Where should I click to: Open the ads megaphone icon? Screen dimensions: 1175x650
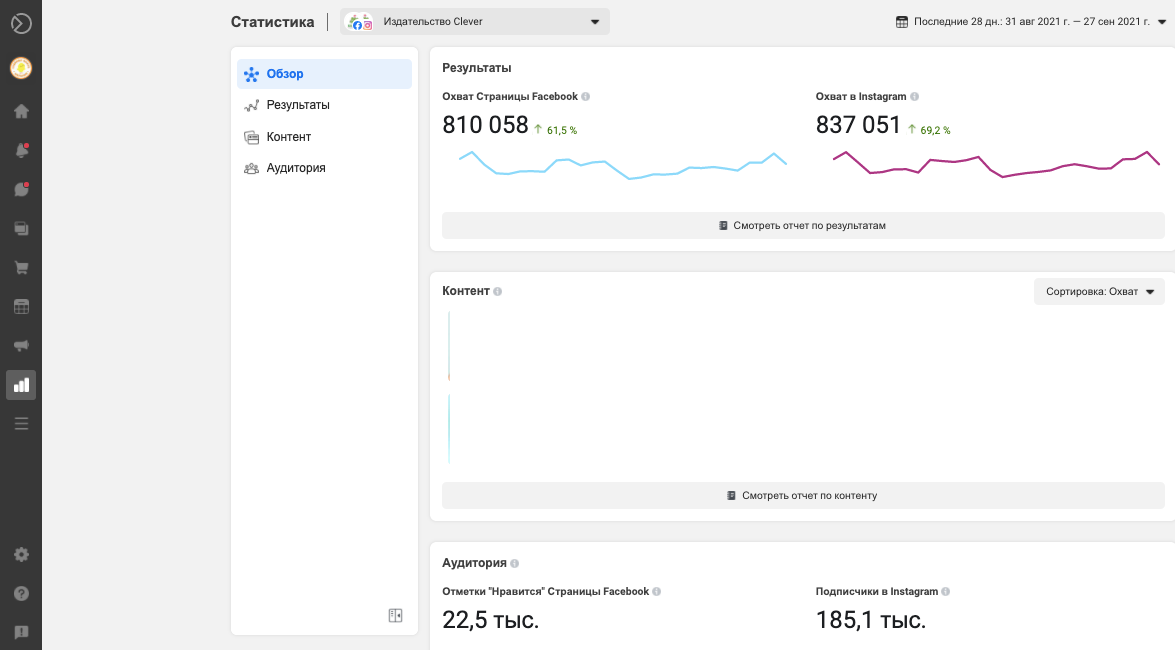(x=21, y=346)
